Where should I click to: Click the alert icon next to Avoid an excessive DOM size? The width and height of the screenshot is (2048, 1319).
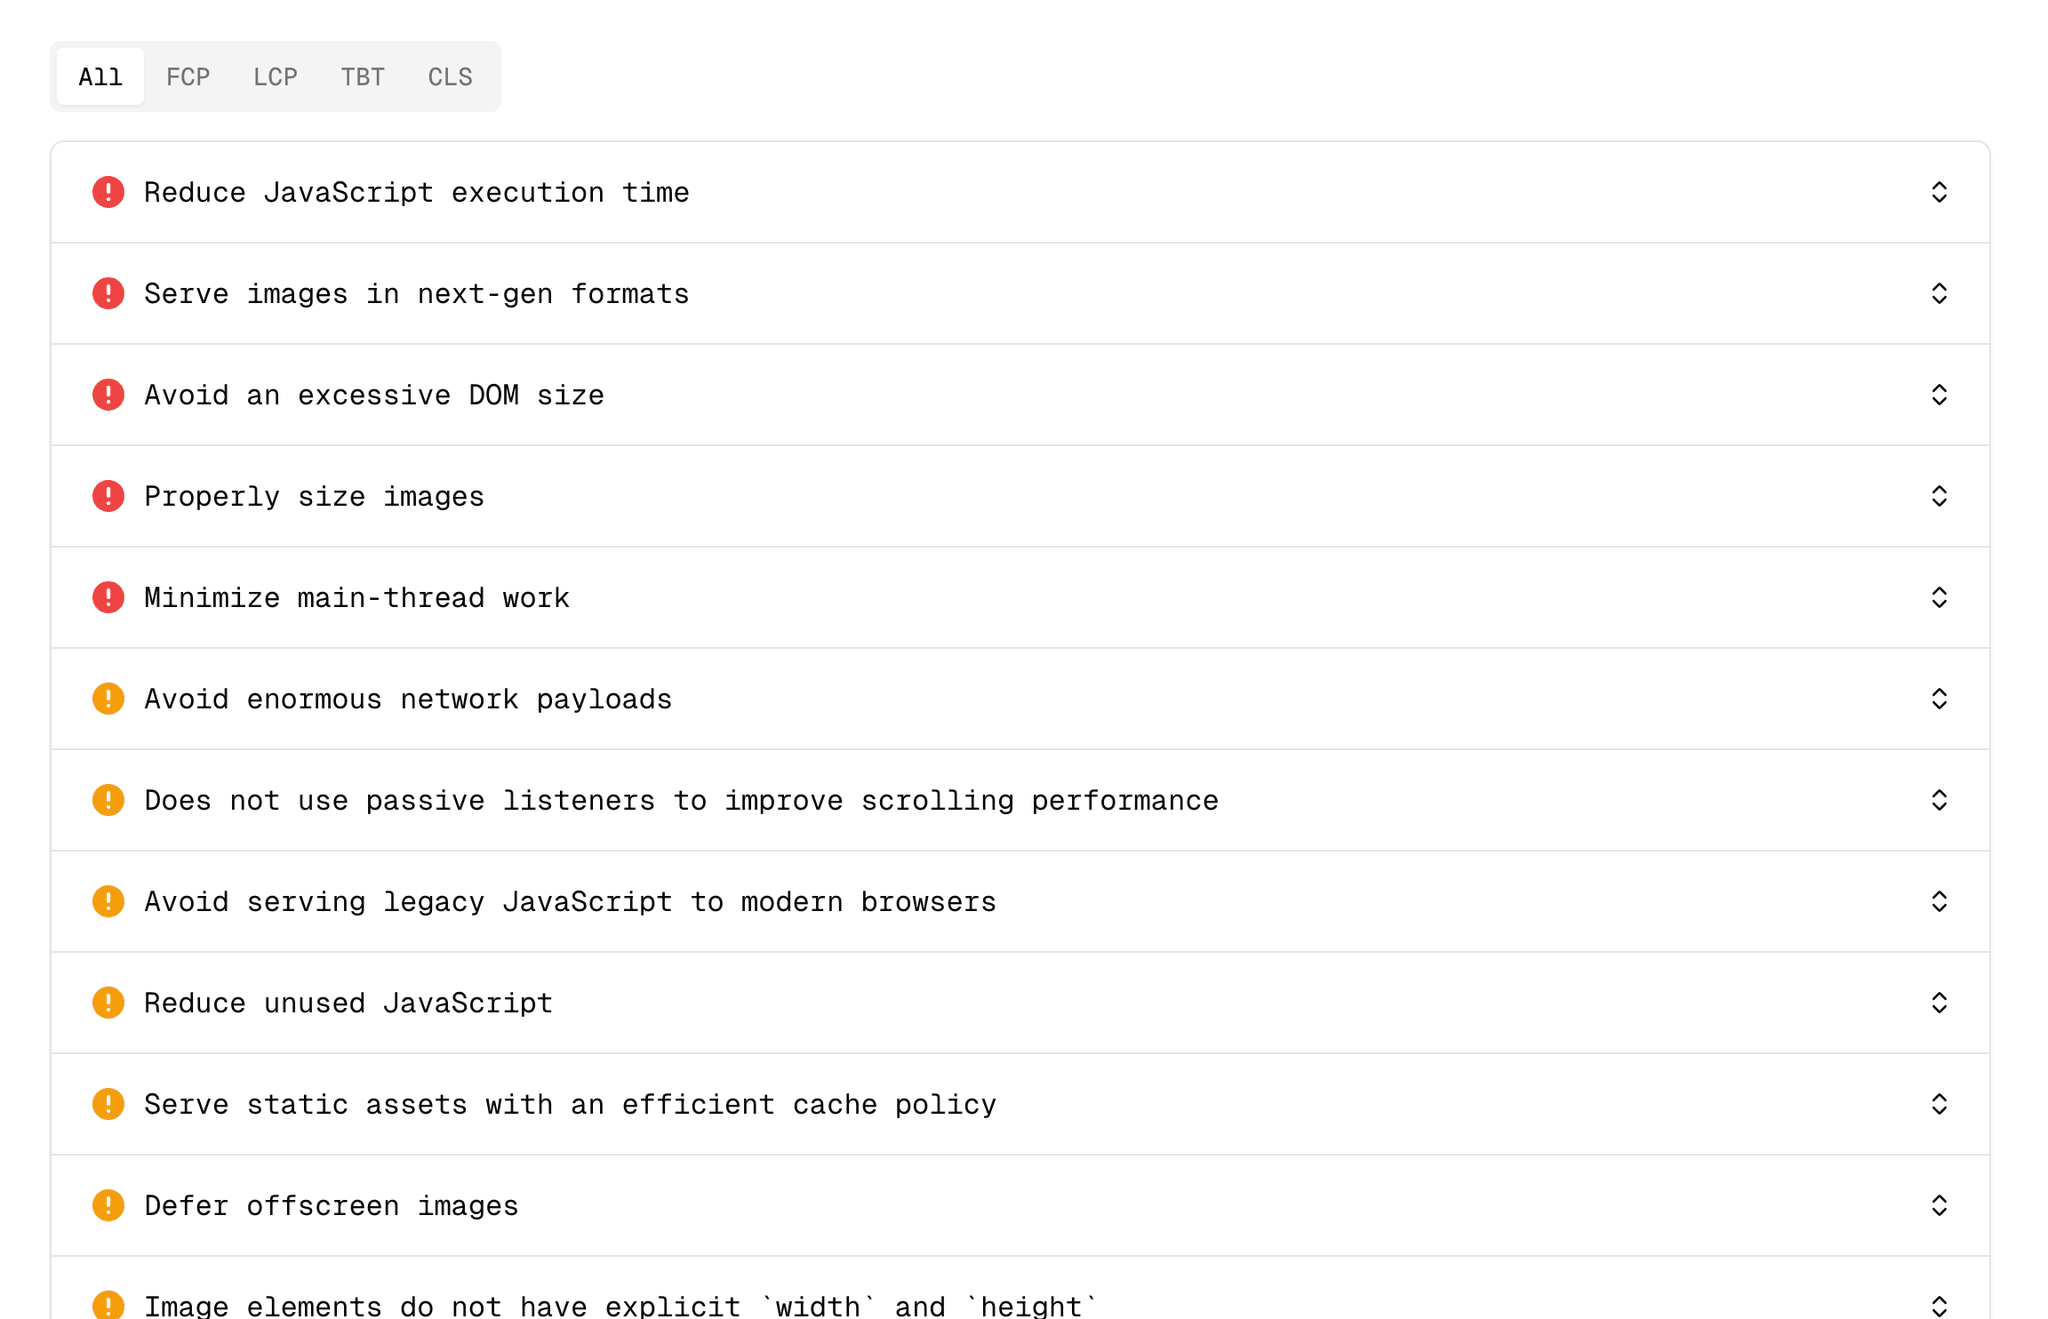[108, 395]
